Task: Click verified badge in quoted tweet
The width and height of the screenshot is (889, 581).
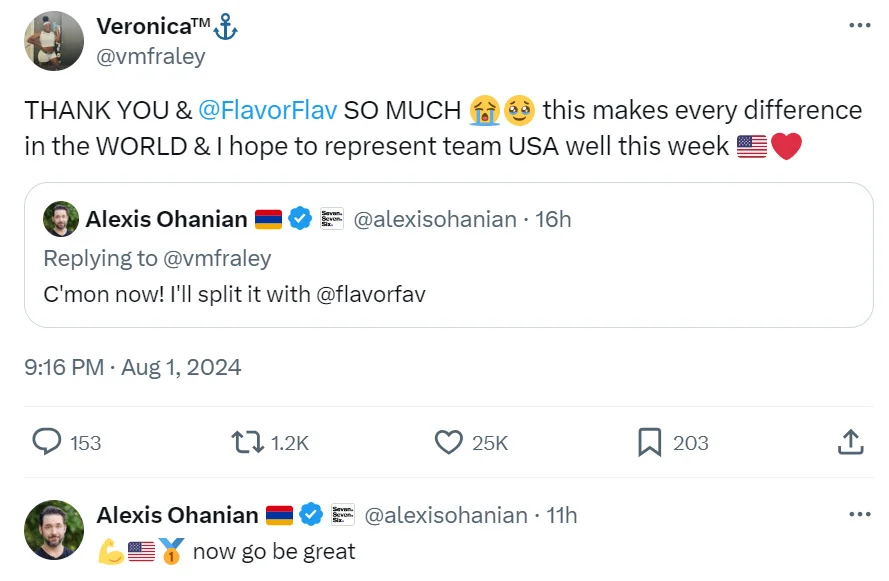Action: 300,219
